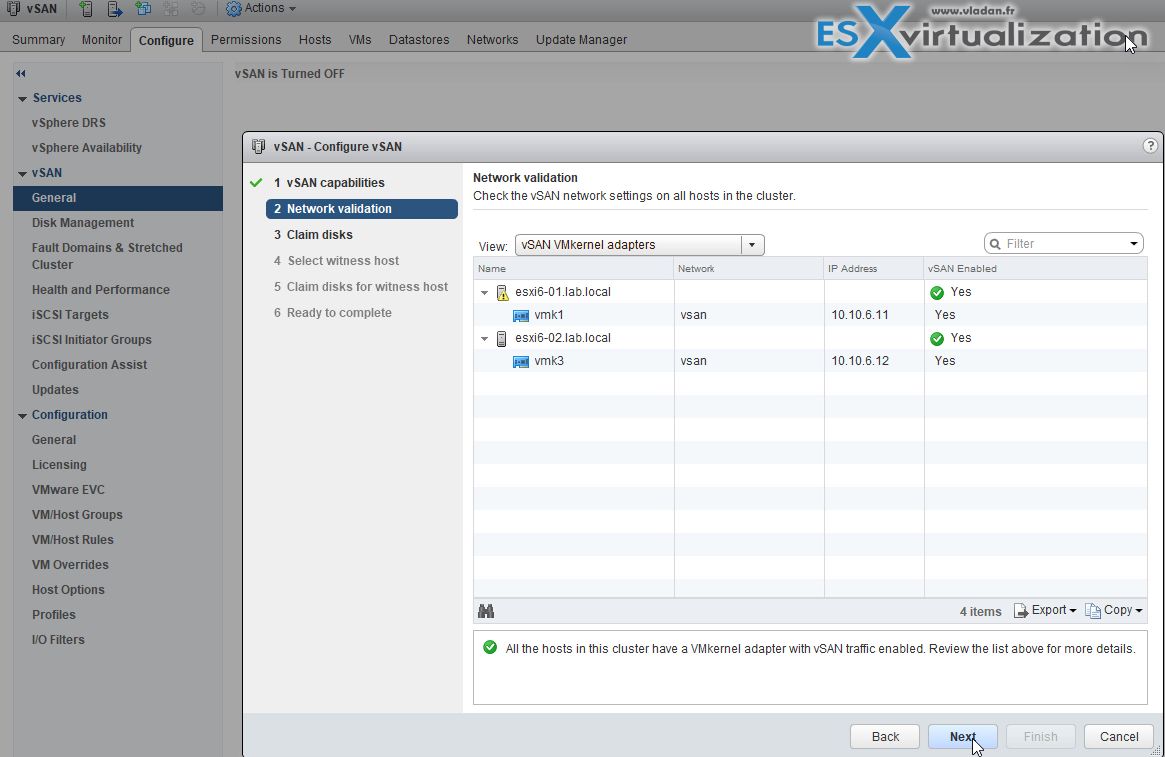Viewport: 1165px width, 757px height.
Task: Click the filter search magnifier icon
Action: coord(995,244)
